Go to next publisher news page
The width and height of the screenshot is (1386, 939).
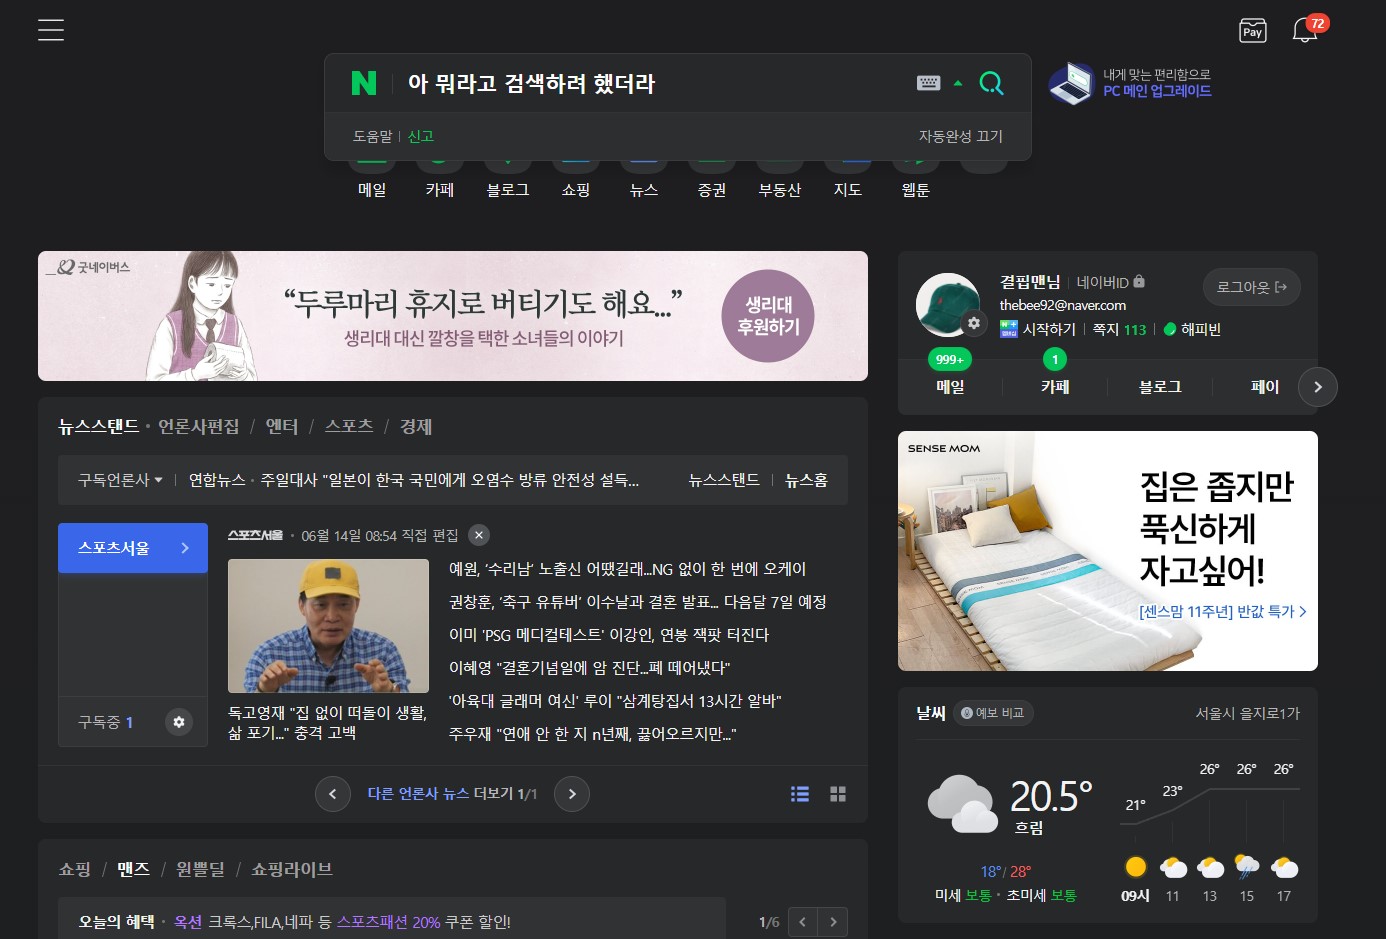[572, 794]
